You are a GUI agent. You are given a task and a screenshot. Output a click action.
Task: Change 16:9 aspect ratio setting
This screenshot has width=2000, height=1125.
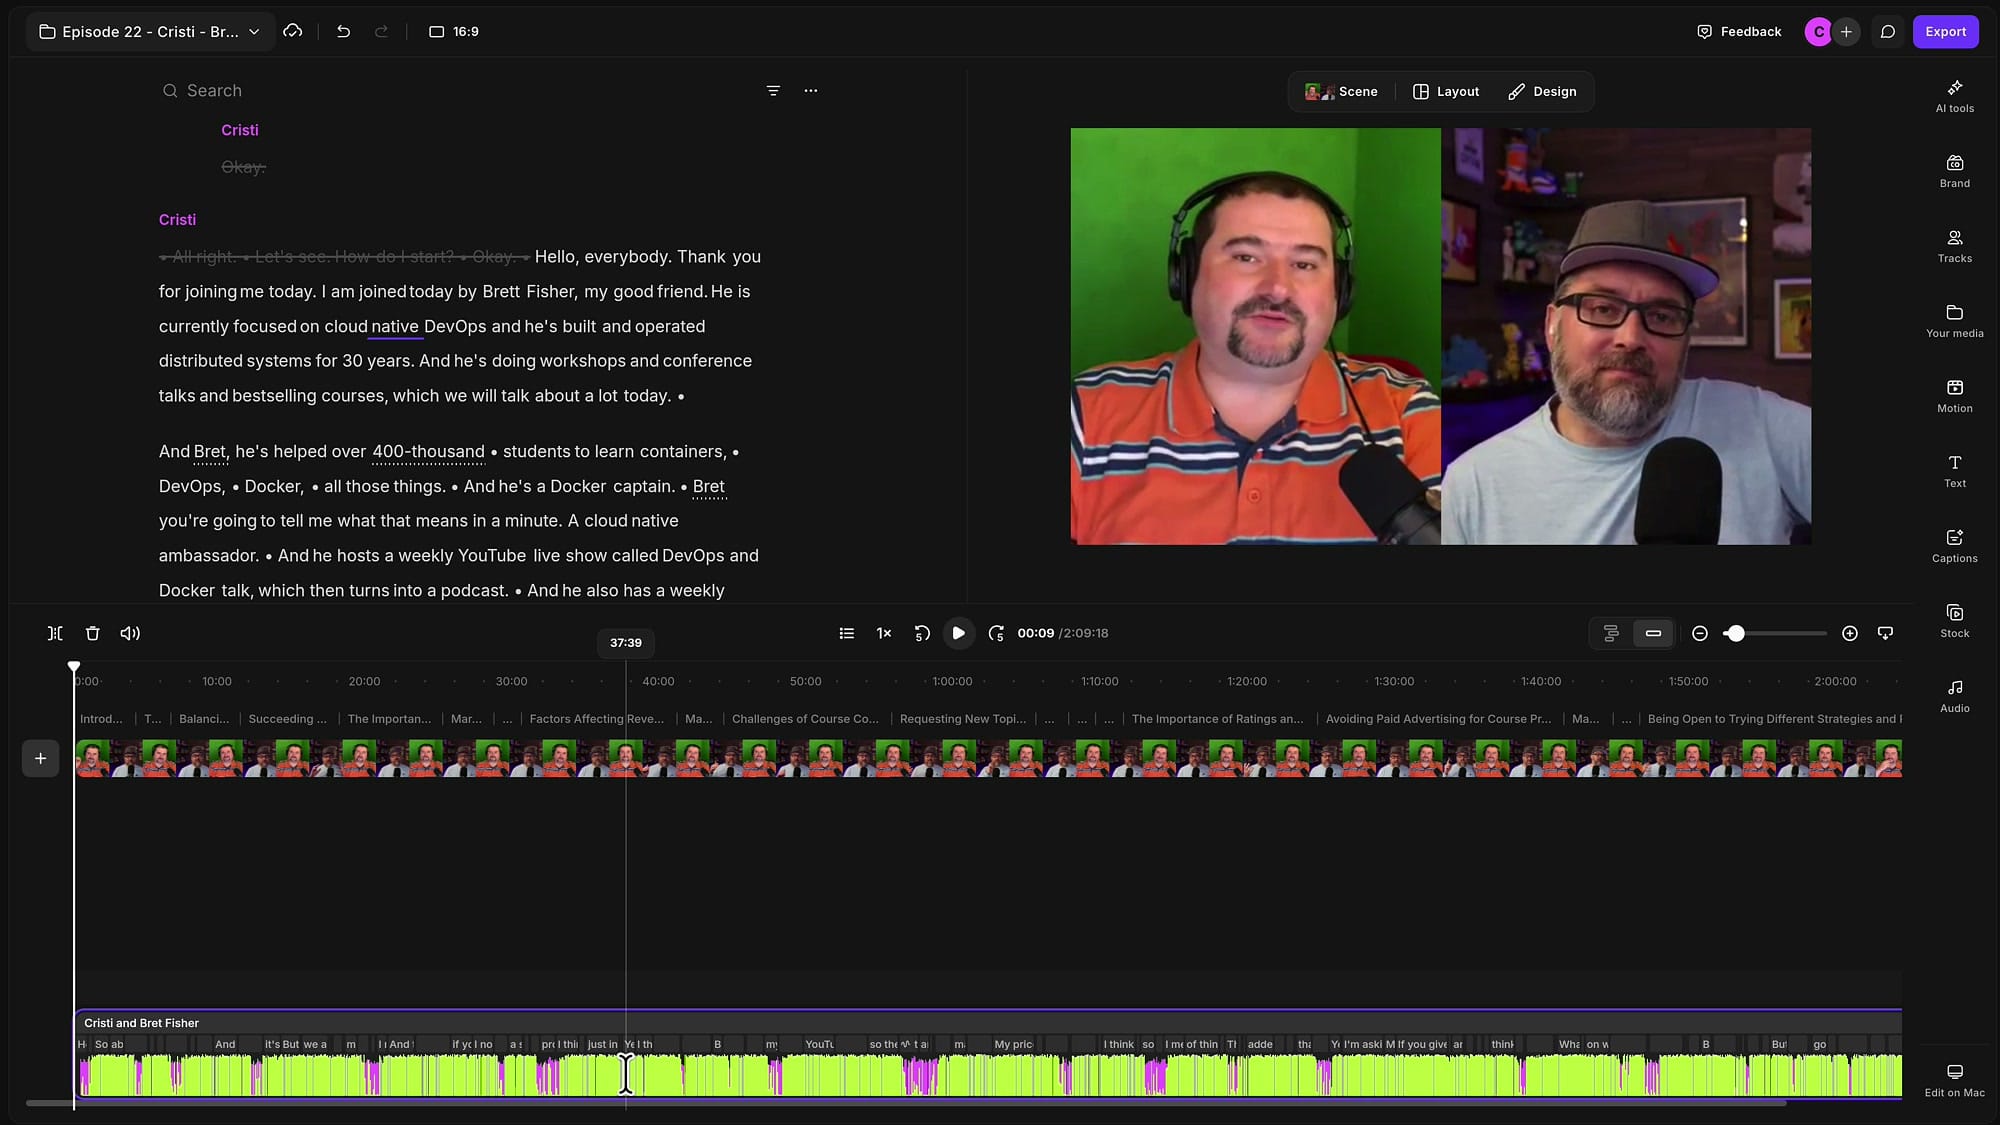454,32
